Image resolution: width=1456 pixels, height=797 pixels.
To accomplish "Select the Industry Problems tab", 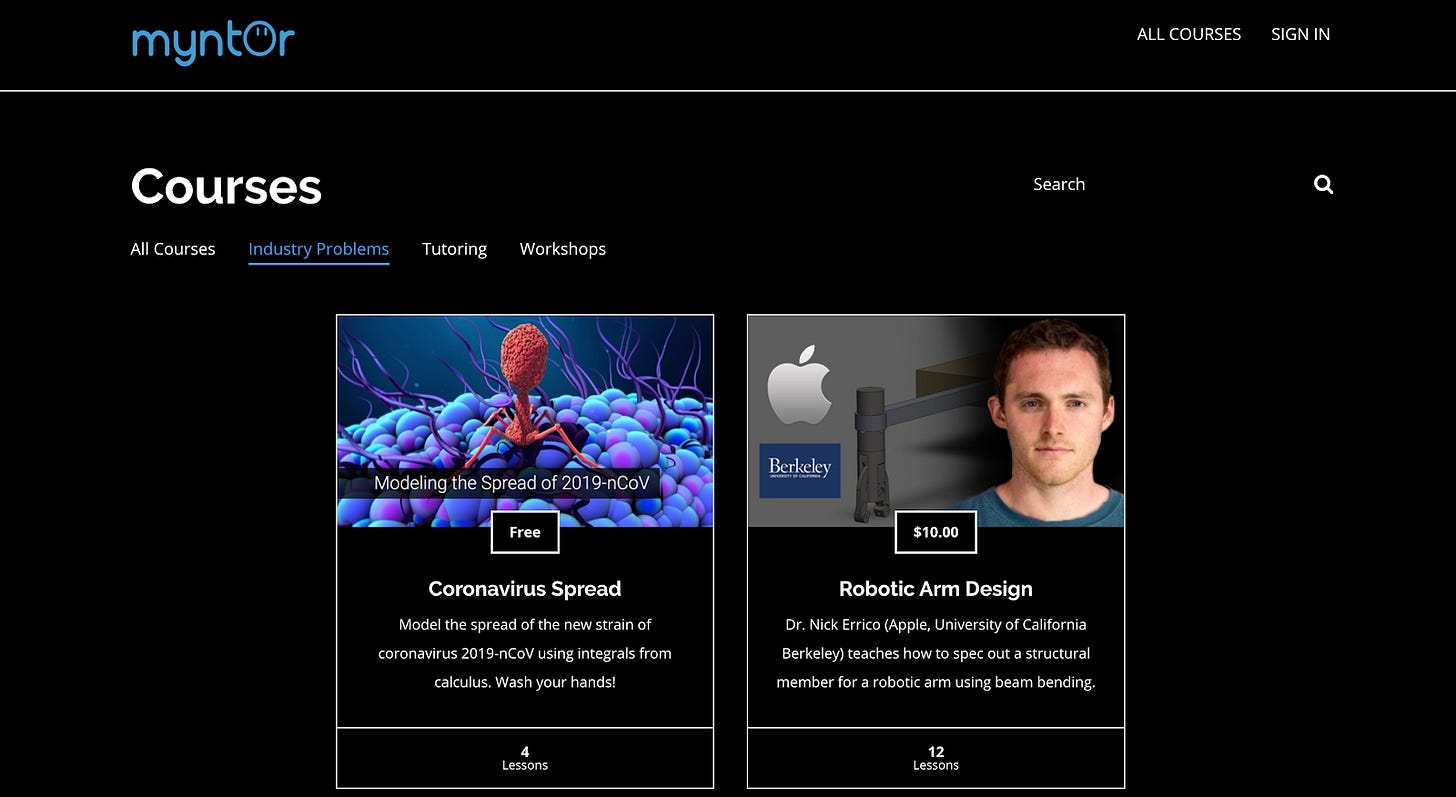I will 319,249.
